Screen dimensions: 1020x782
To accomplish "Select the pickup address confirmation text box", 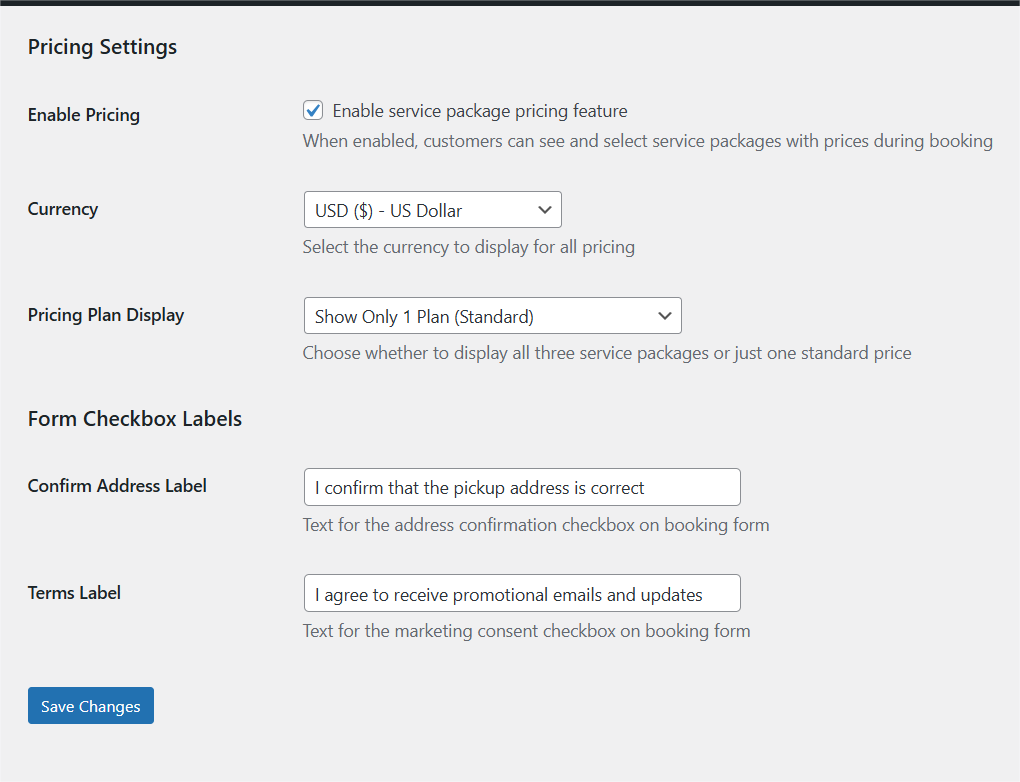I will click(x=521, y=487).
